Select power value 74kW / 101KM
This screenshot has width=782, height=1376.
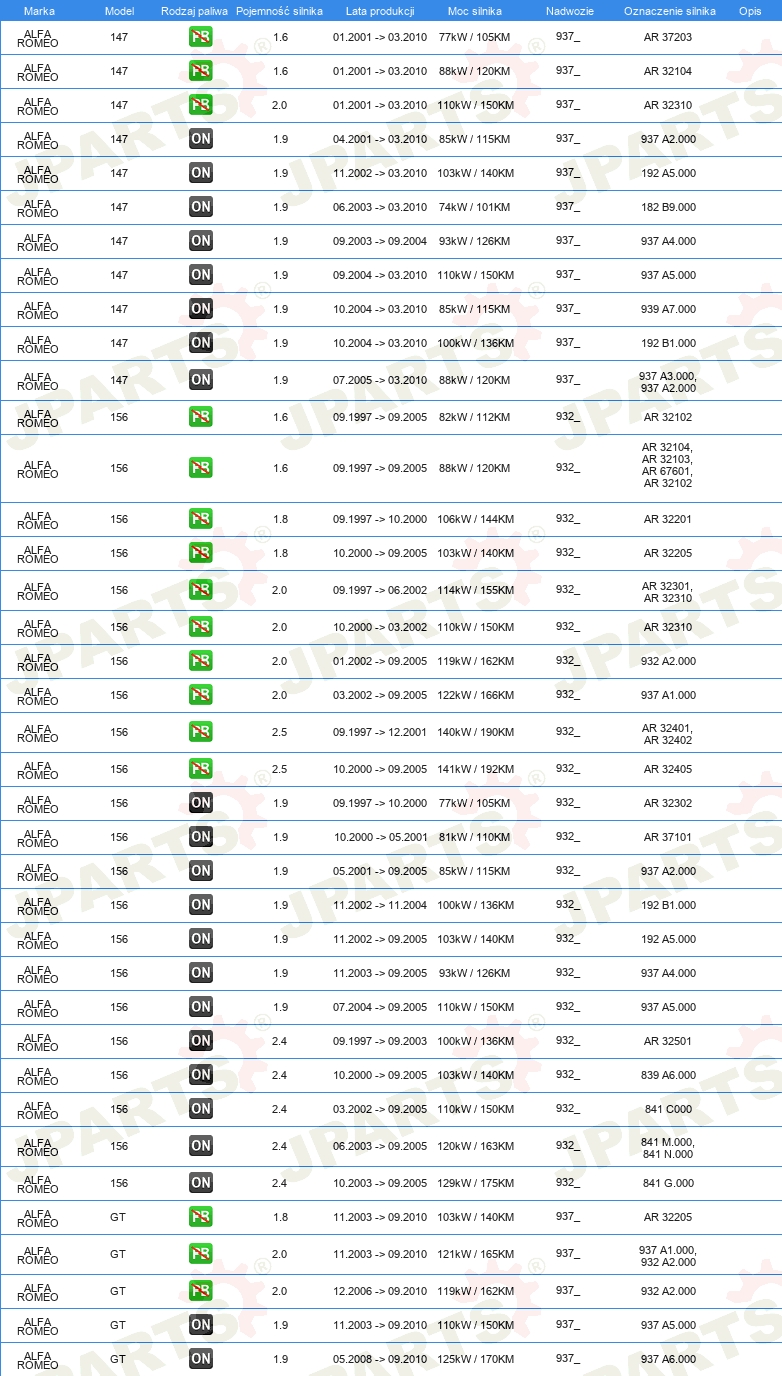[474, 208]
